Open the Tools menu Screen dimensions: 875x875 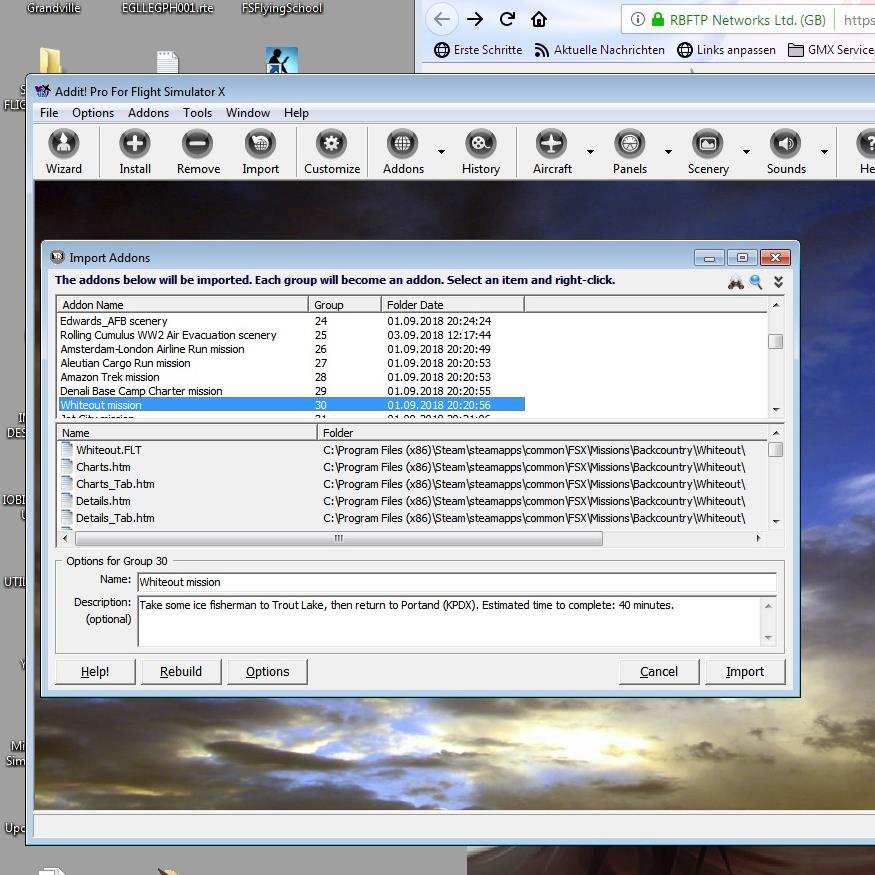(197, 113)
